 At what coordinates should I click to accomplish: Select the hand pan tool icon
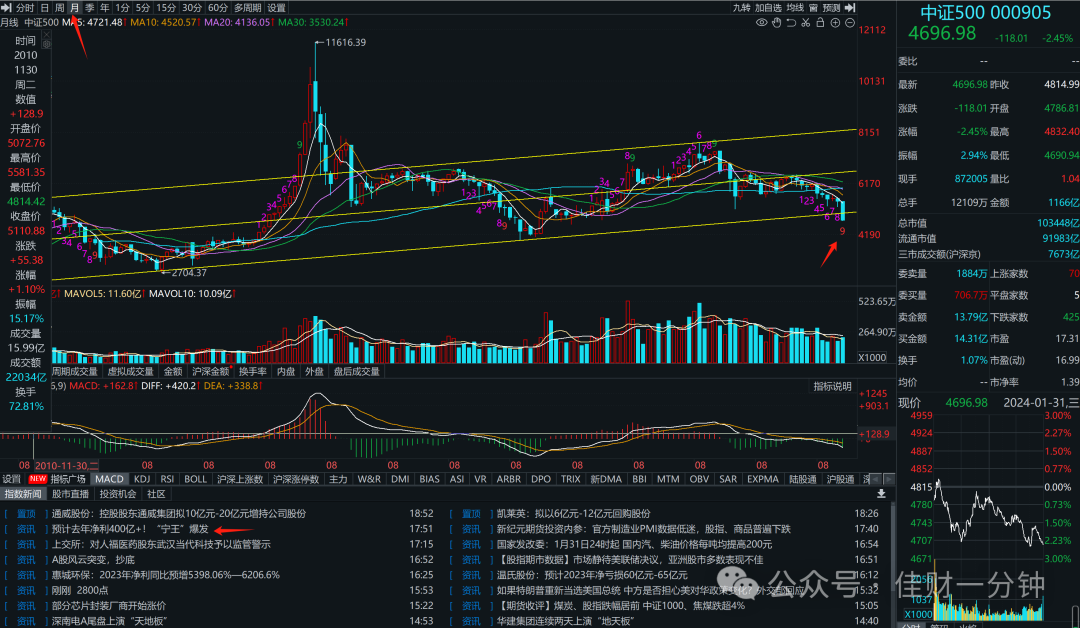point(776,23)
